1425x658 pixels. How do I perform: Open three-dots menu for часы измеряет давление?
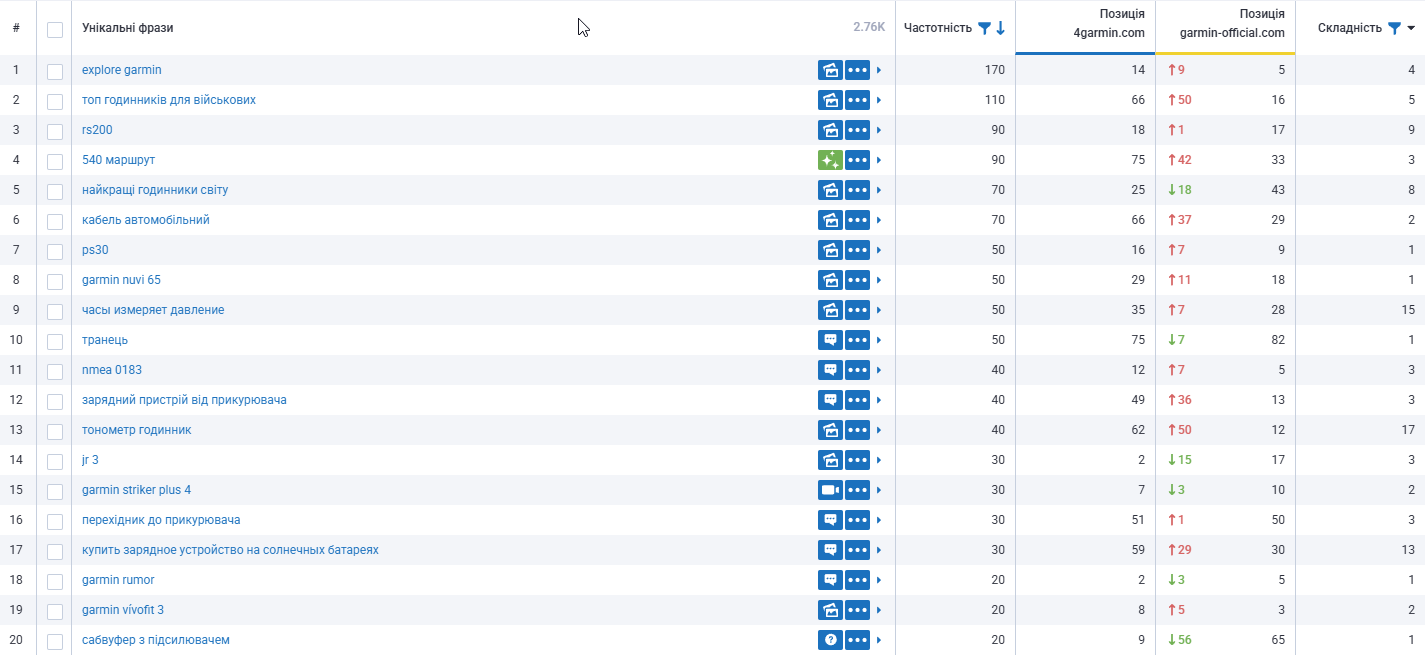tap(857, 310)
